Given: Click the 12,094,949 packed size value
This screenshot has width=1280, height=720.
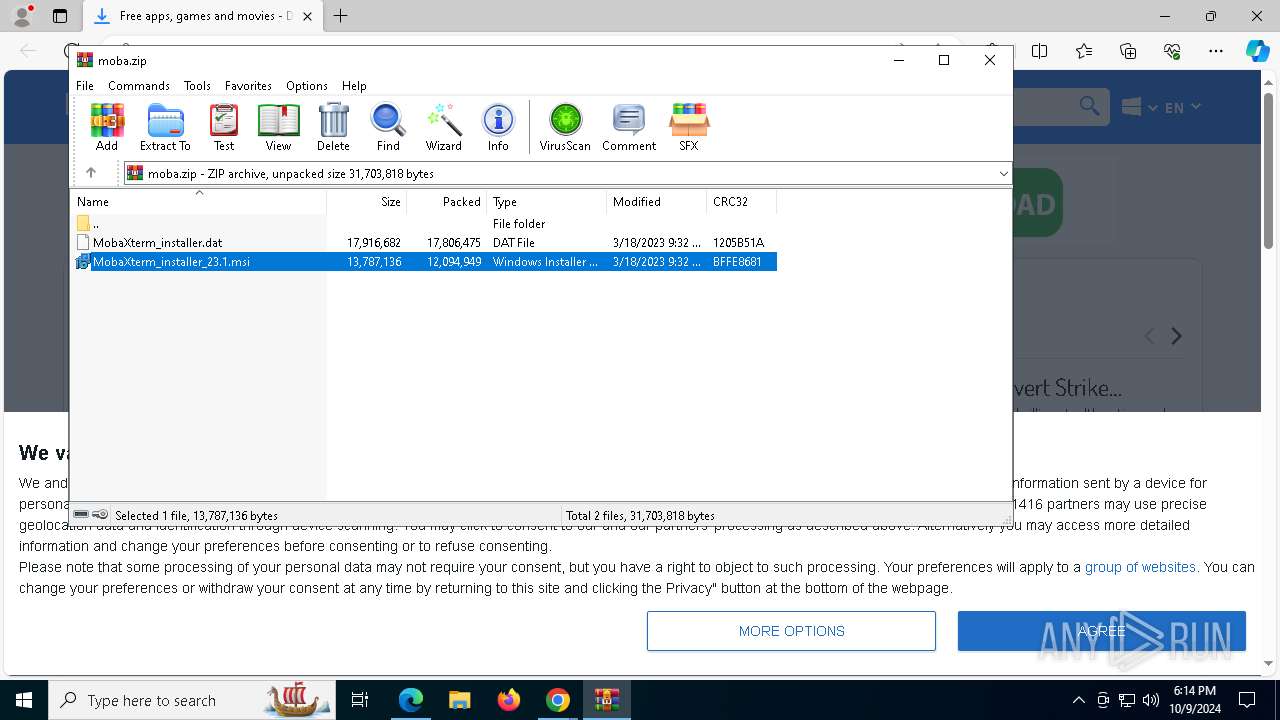Looking at the screenshot, I should pyautogui.click(x=454, y=262).
